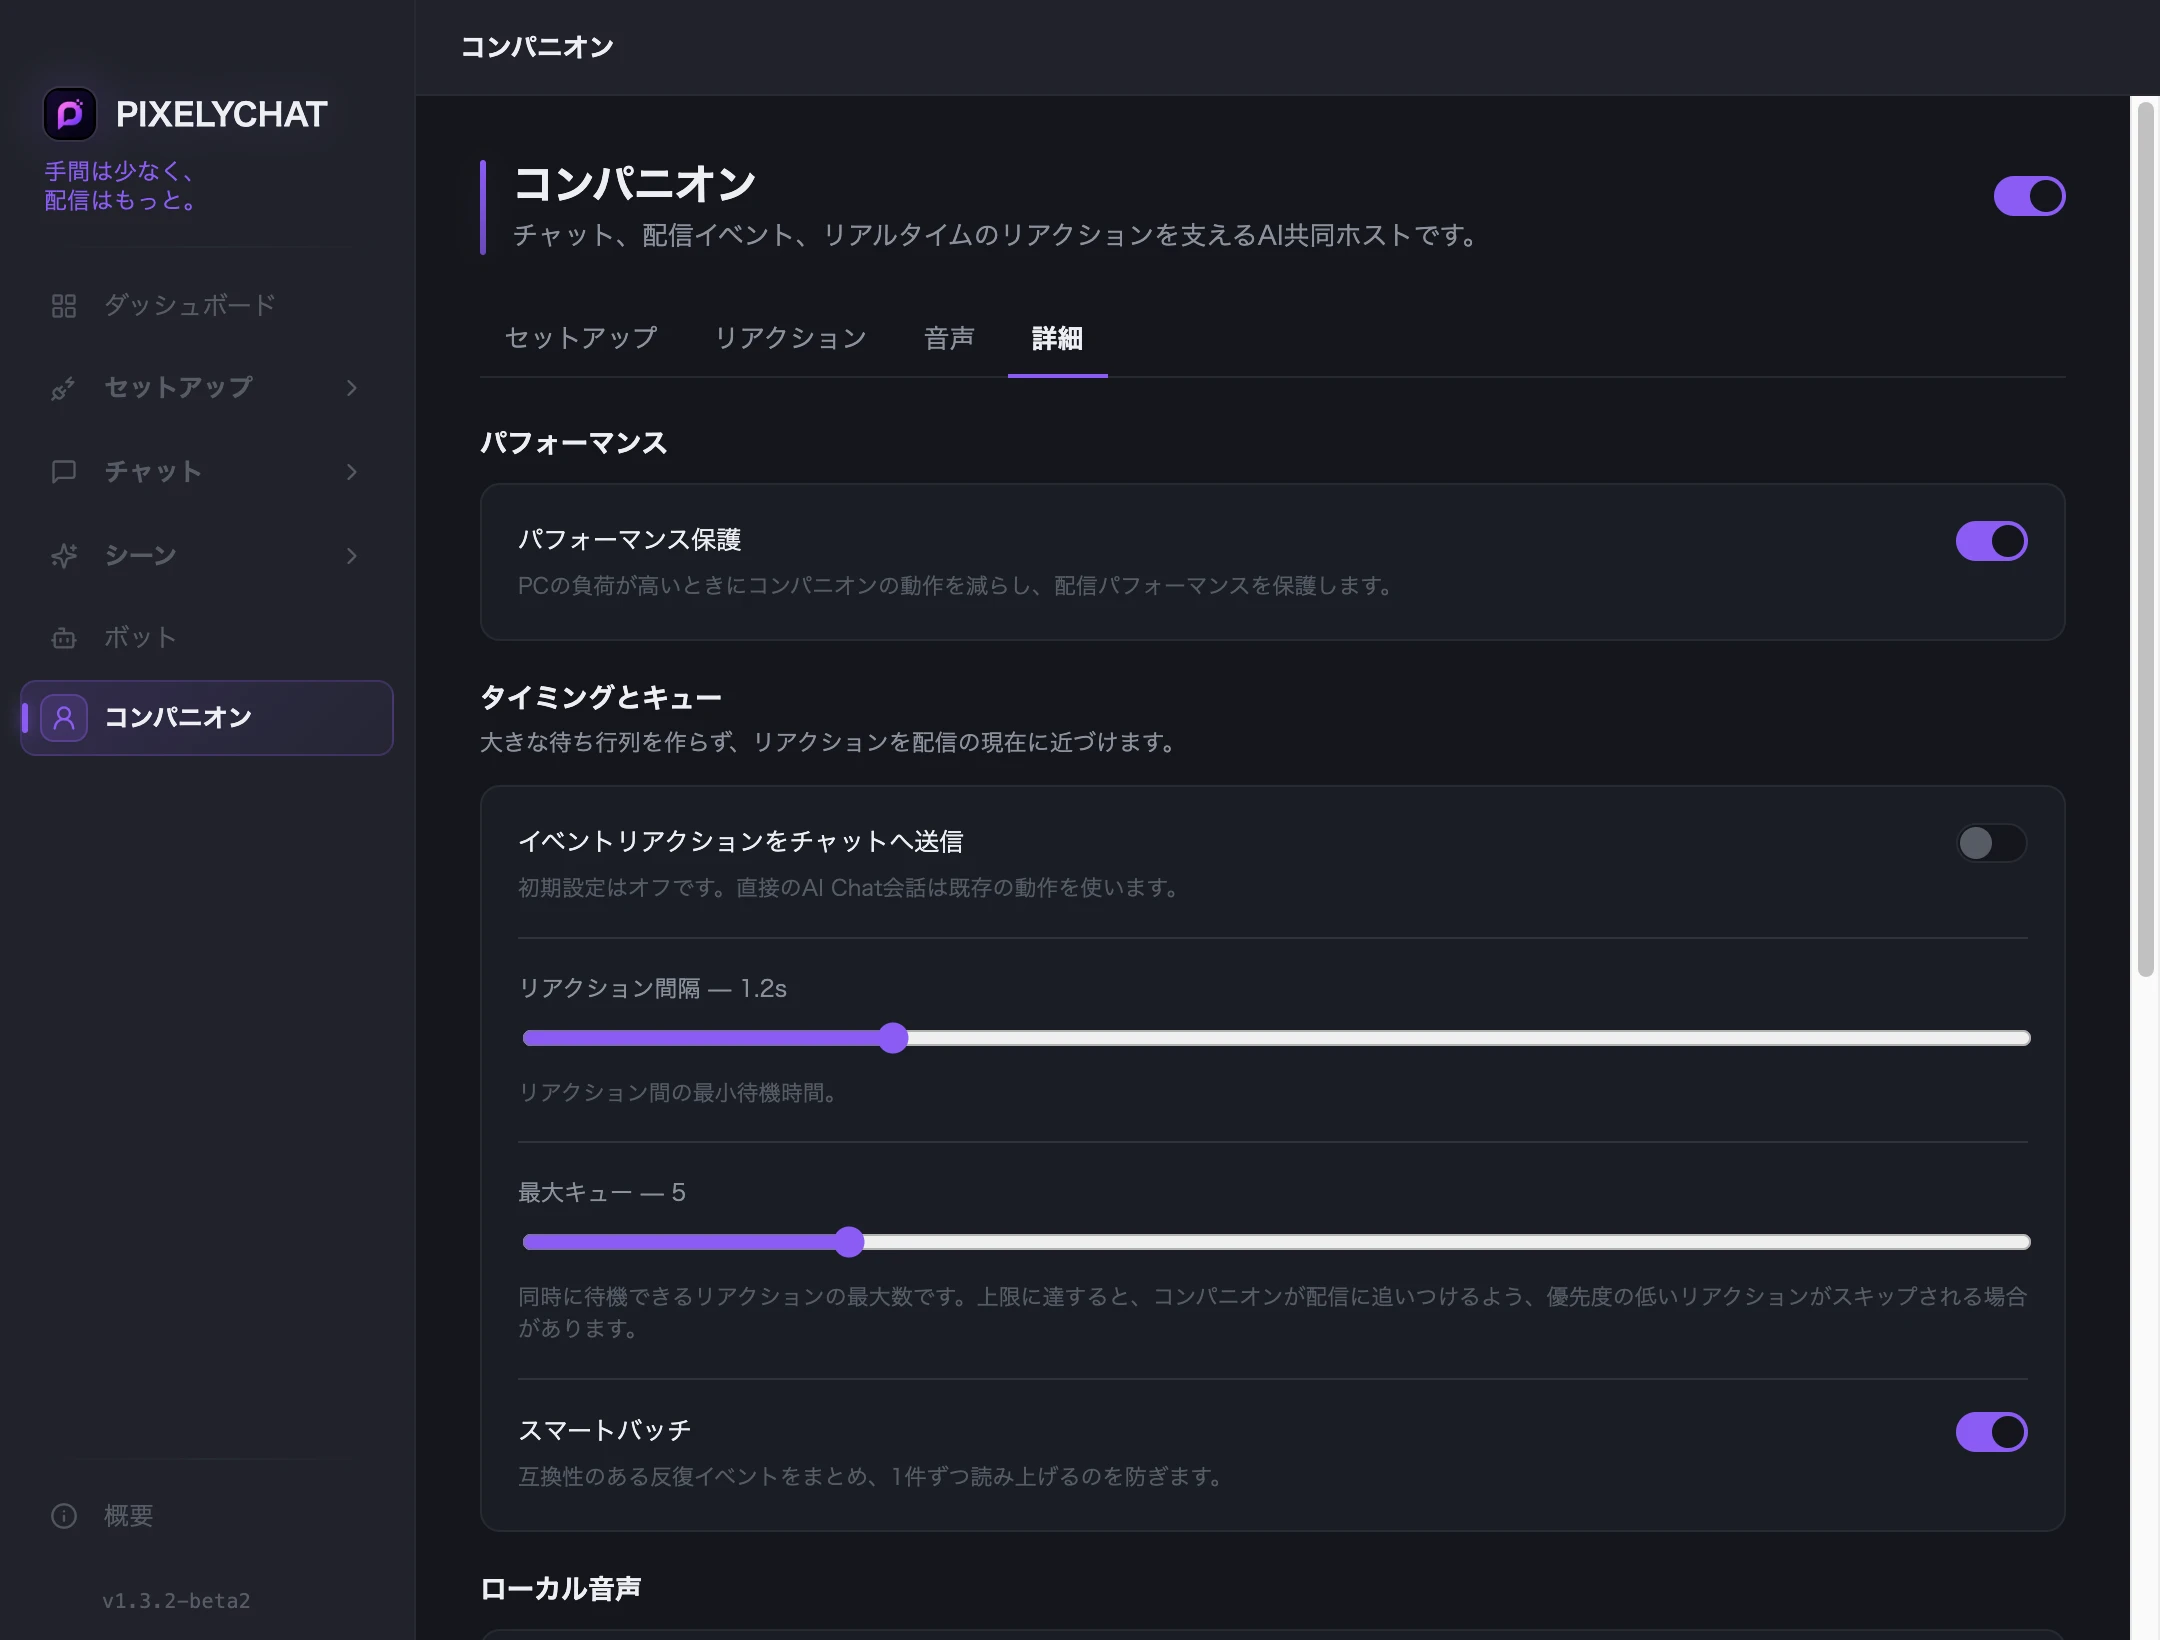
Task: Click the scene sparkle icon in sidebar
Action: click(x=64, y=556)
